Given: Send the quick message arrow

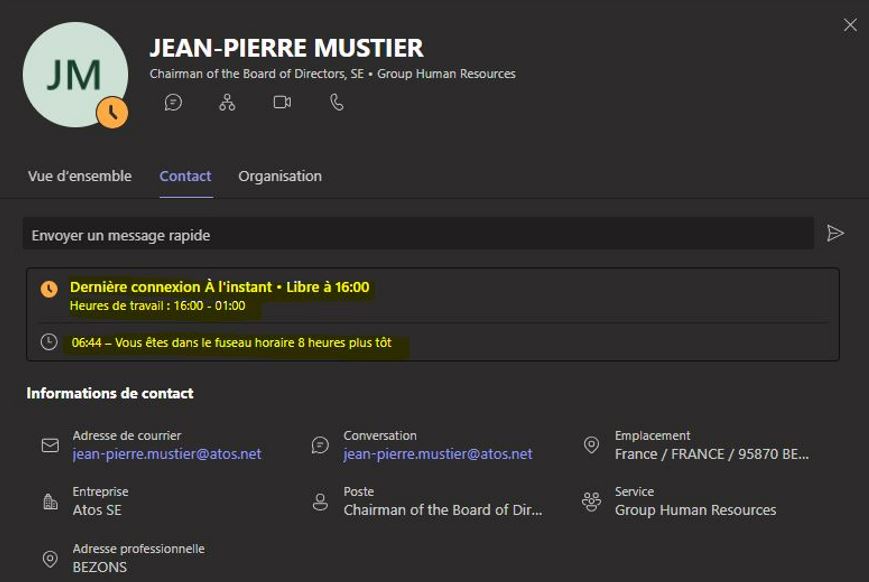Looking at the screenshot, I should coord(835,233).
